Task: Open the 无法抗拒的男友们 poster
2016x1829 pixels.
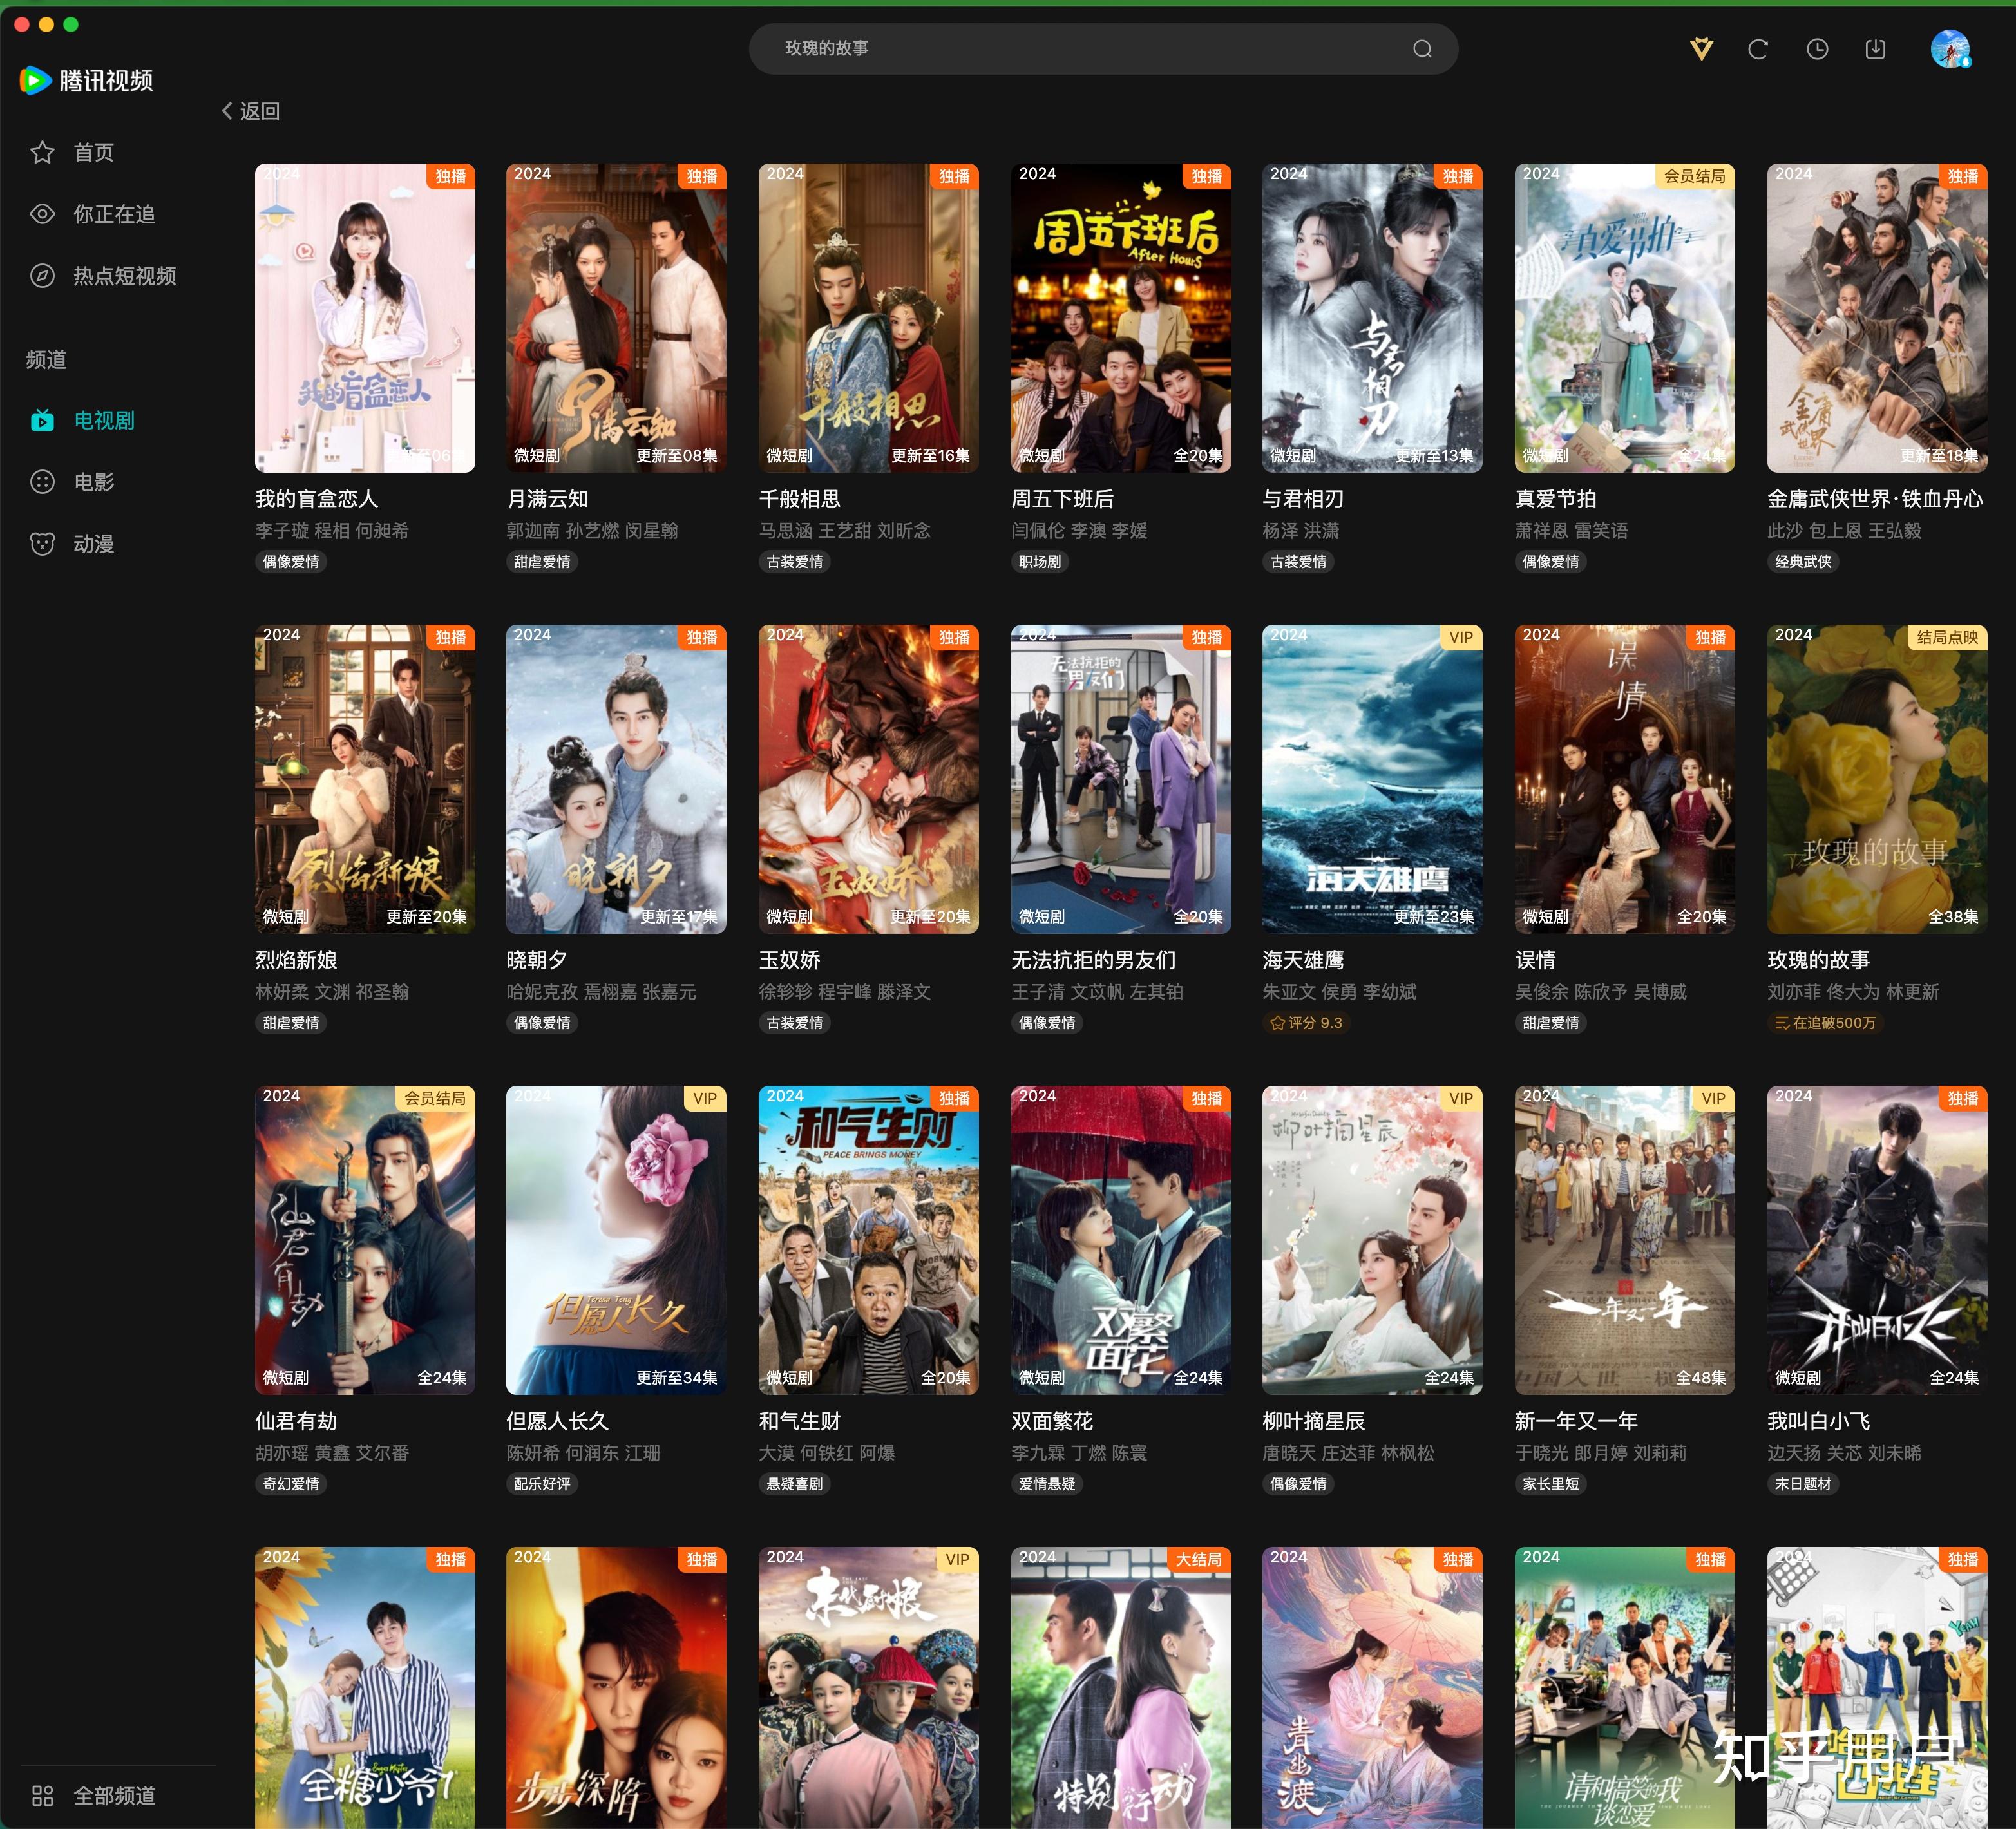Action: (x=1121, y=779)
